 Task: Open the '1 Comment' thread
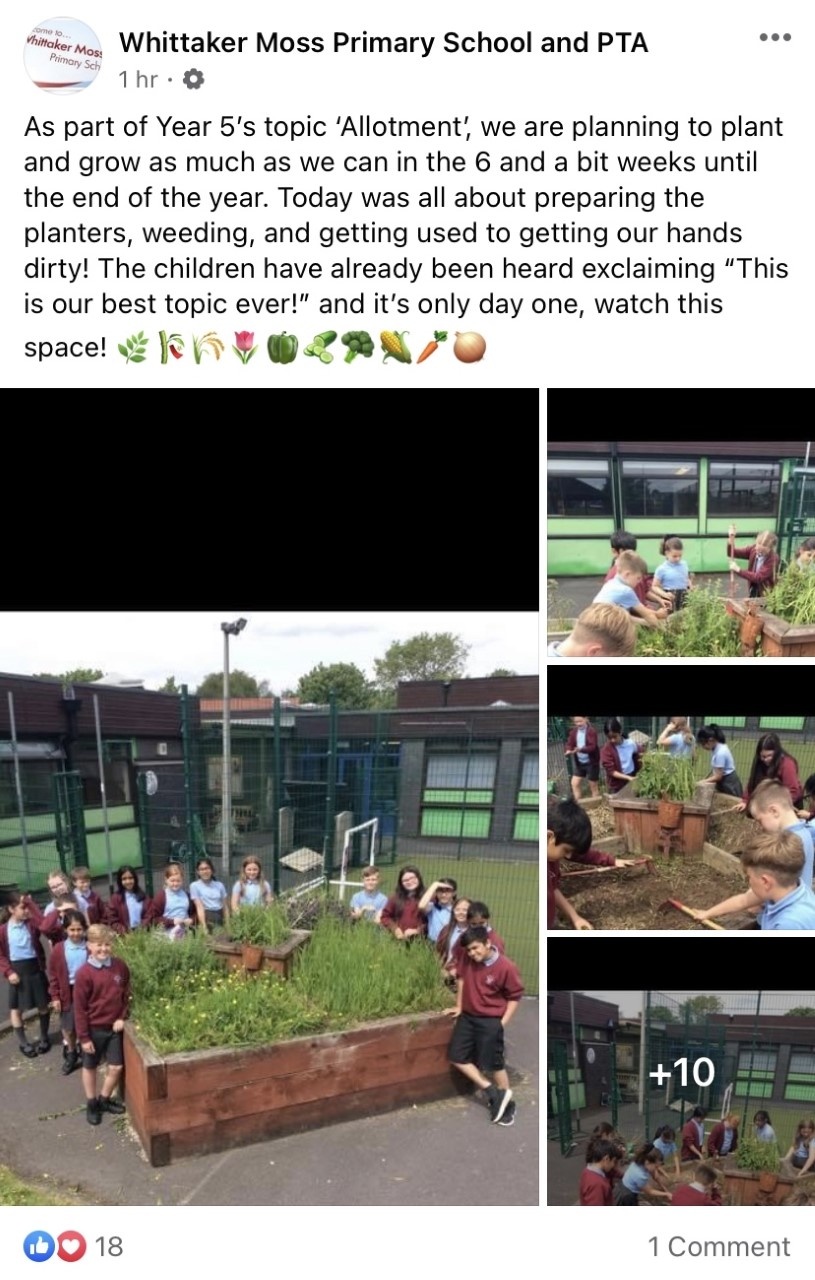pos(718,1246)
